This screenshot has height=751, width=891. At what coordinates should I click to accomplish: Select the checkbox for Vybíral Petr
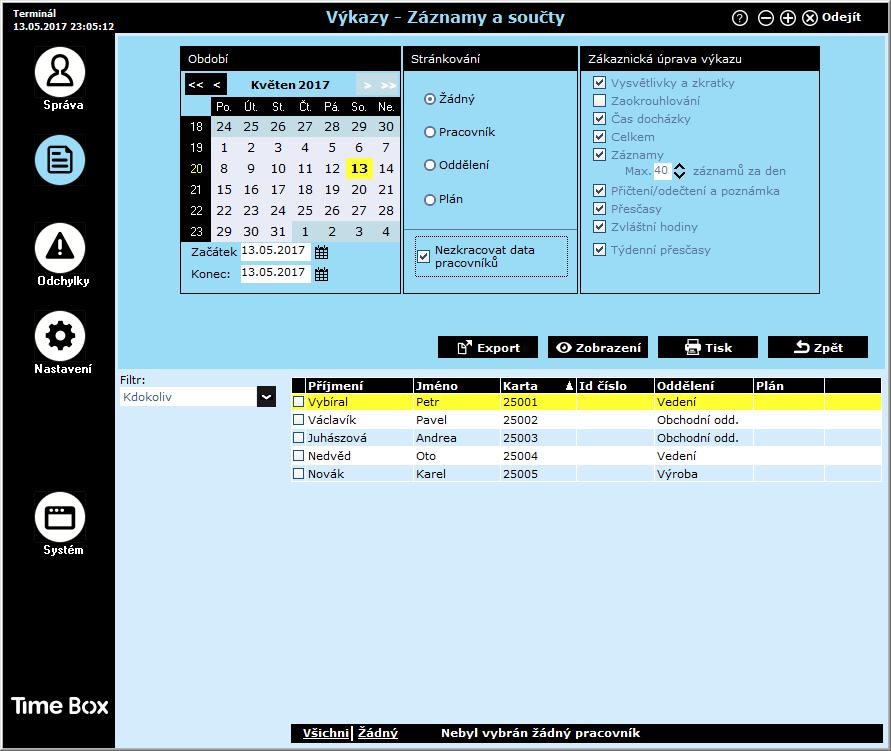[298, 402]
